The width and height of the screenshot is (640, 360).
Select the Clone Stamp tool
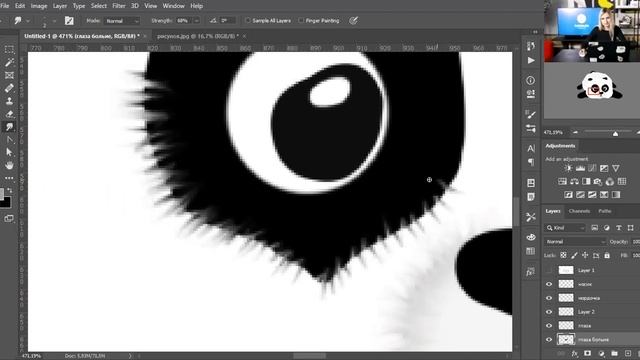click(x=9, y=101)
